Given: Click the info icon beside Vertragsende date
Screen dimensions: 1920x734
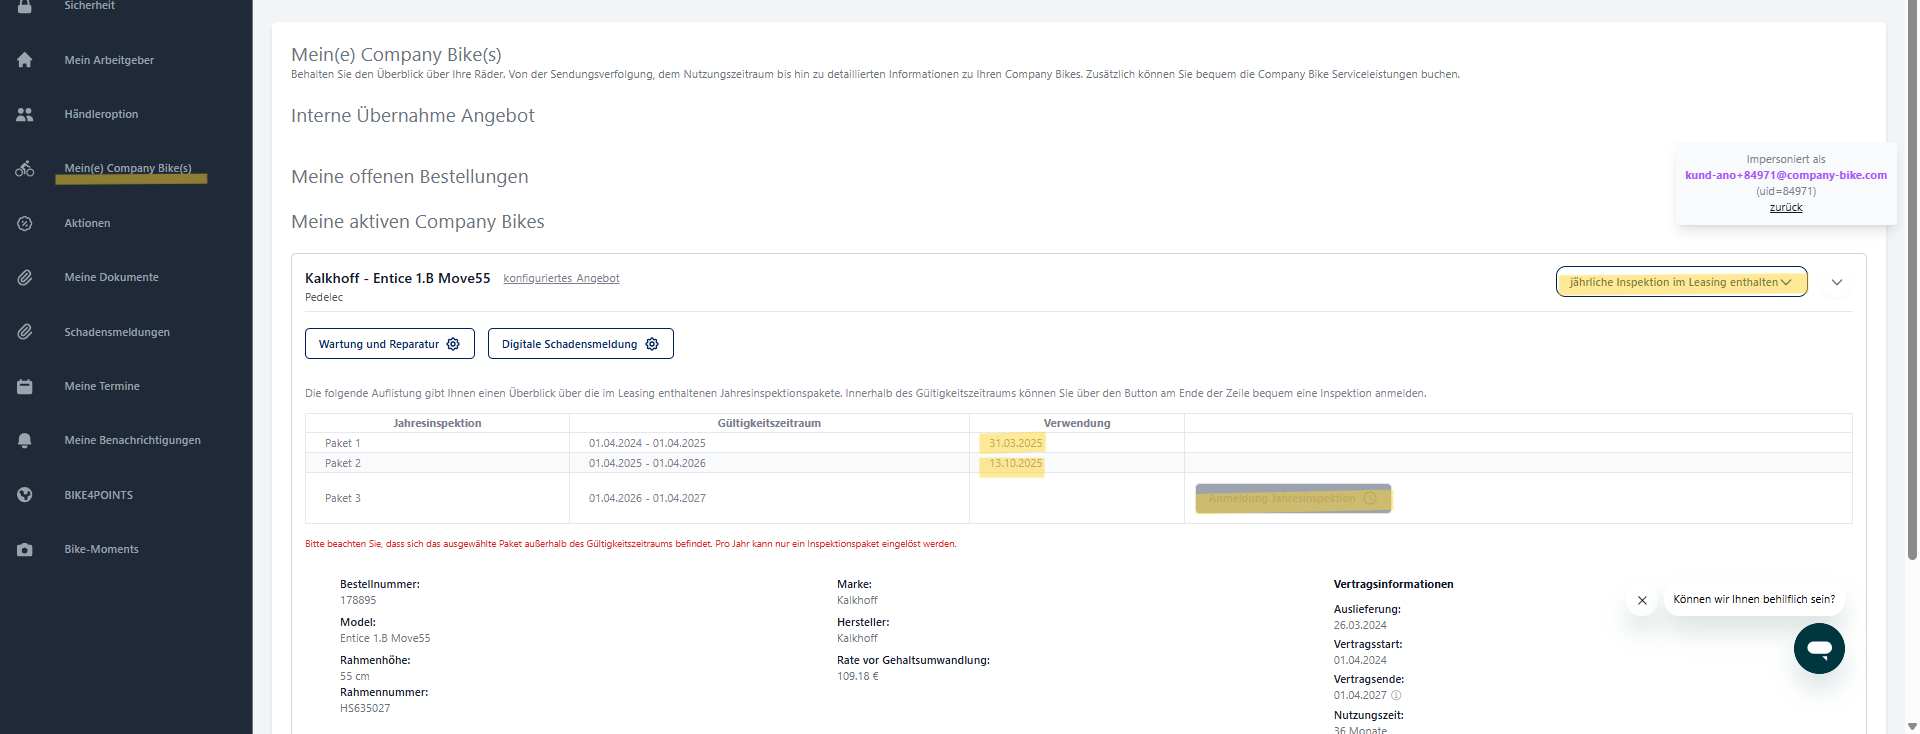Looking at the screenshot, I should pos(1396,695).
